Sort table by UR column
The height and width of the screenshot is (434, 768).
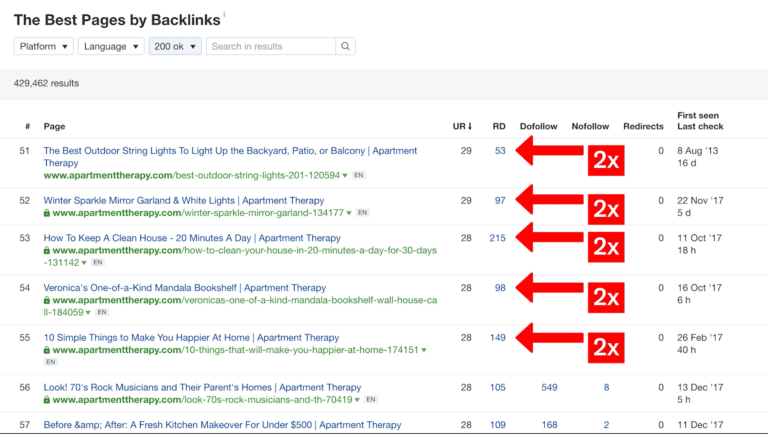(x=462, y=127)
